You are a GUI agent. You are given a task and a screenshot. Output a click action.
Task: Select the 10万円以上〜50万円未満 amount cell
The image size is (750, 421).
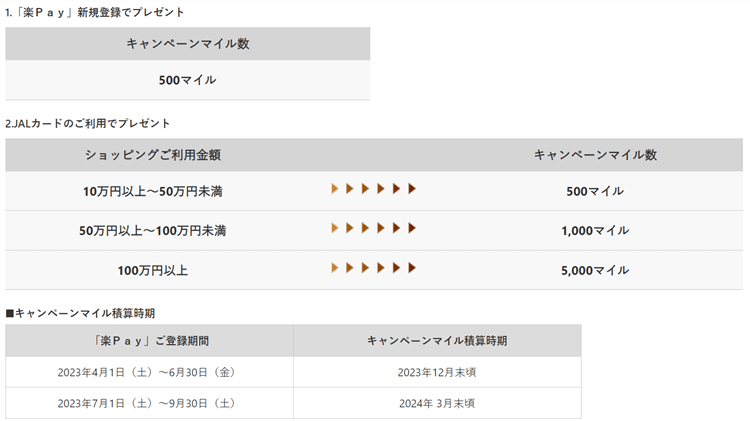coord(153,191)
